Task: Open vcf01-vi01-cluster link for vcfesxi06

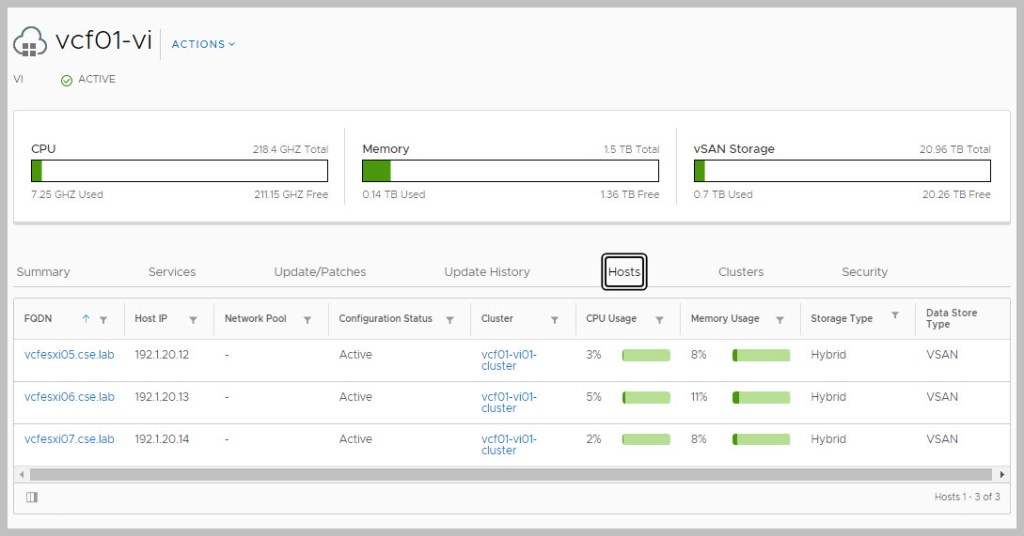Action: point(509,402)
